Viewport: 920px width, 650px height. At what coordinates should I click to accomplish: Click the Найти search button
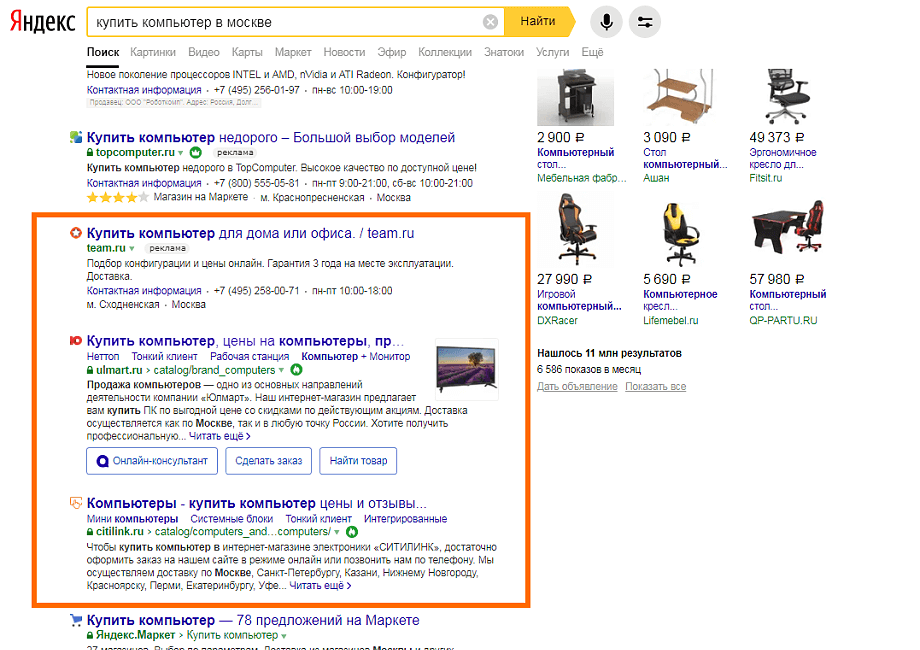click(x=539, y=22)
